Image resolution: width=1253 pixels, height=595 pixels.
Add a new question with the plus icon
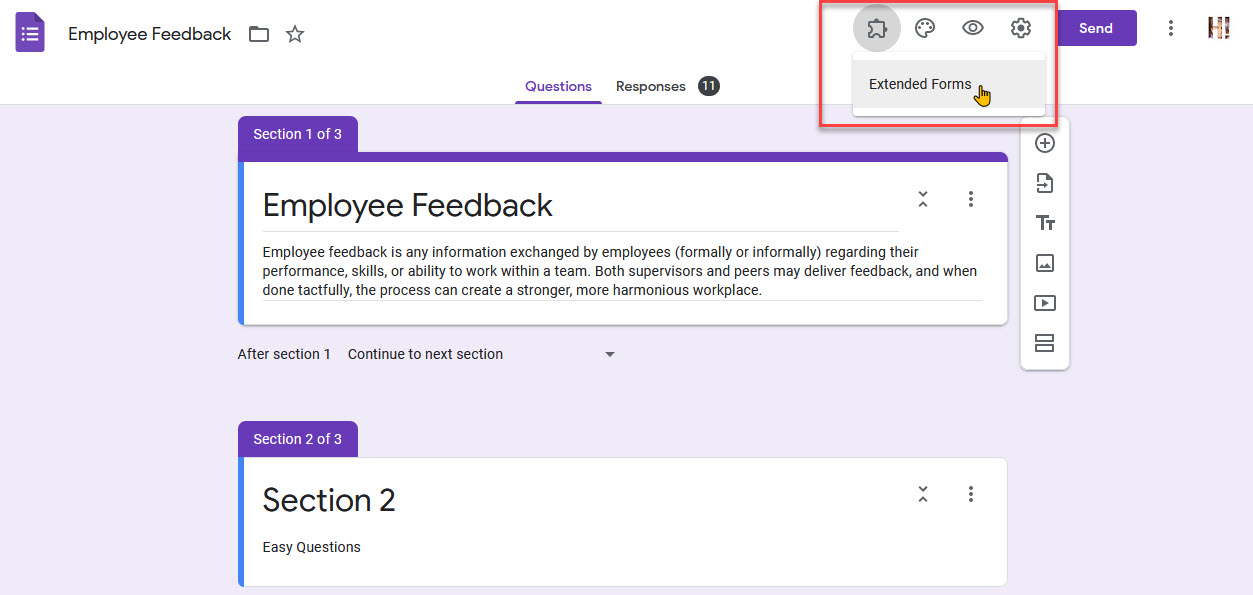pyautogui.click(x=1044, y=143)
